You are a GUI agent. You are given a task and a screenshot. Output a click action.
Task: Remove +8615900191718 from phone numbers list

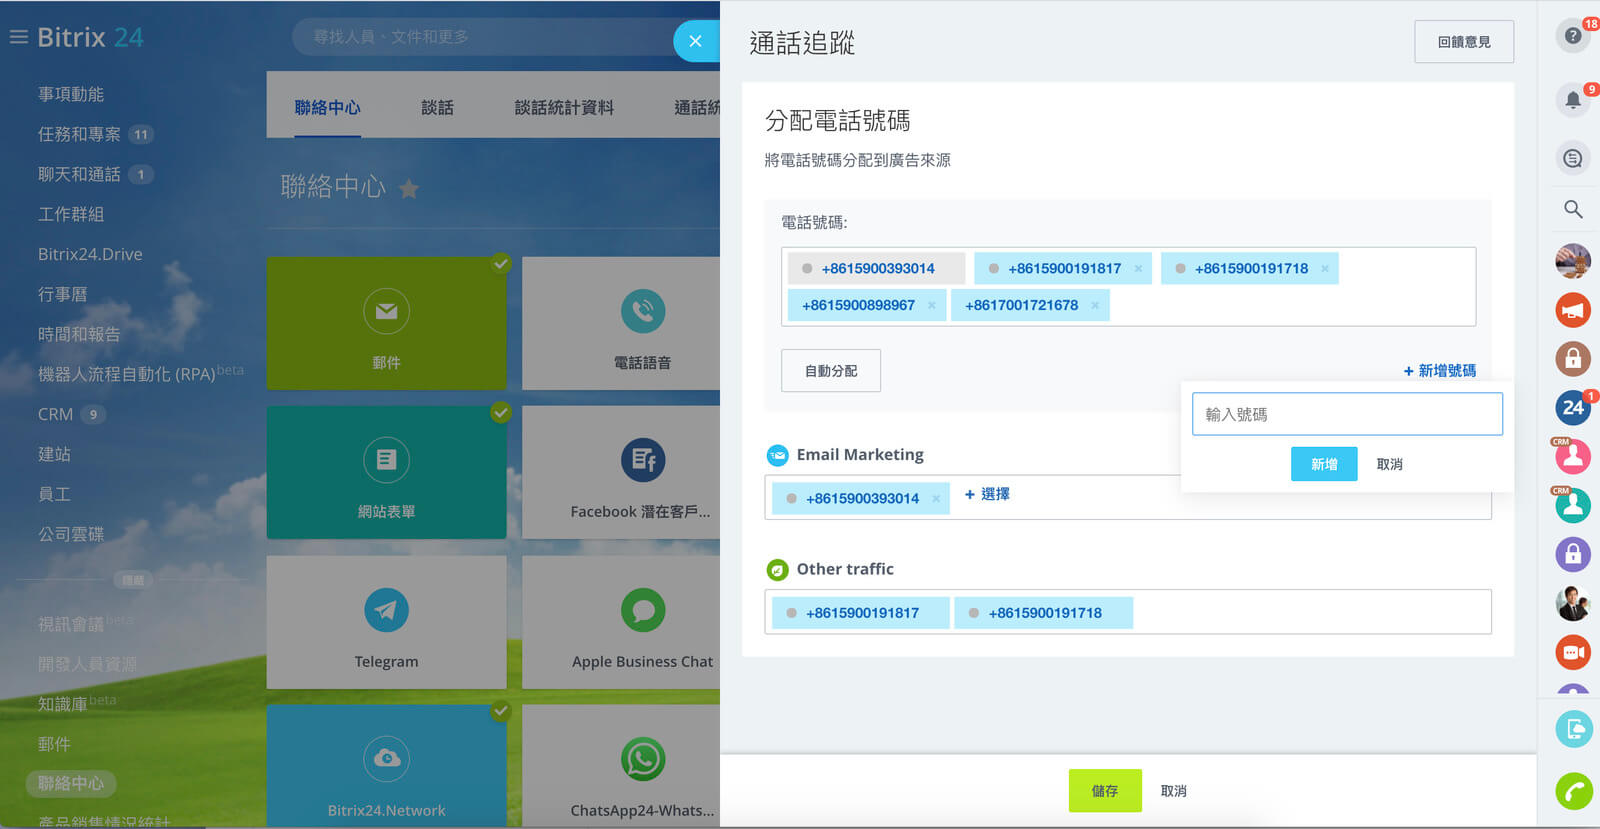[1325, 268]
